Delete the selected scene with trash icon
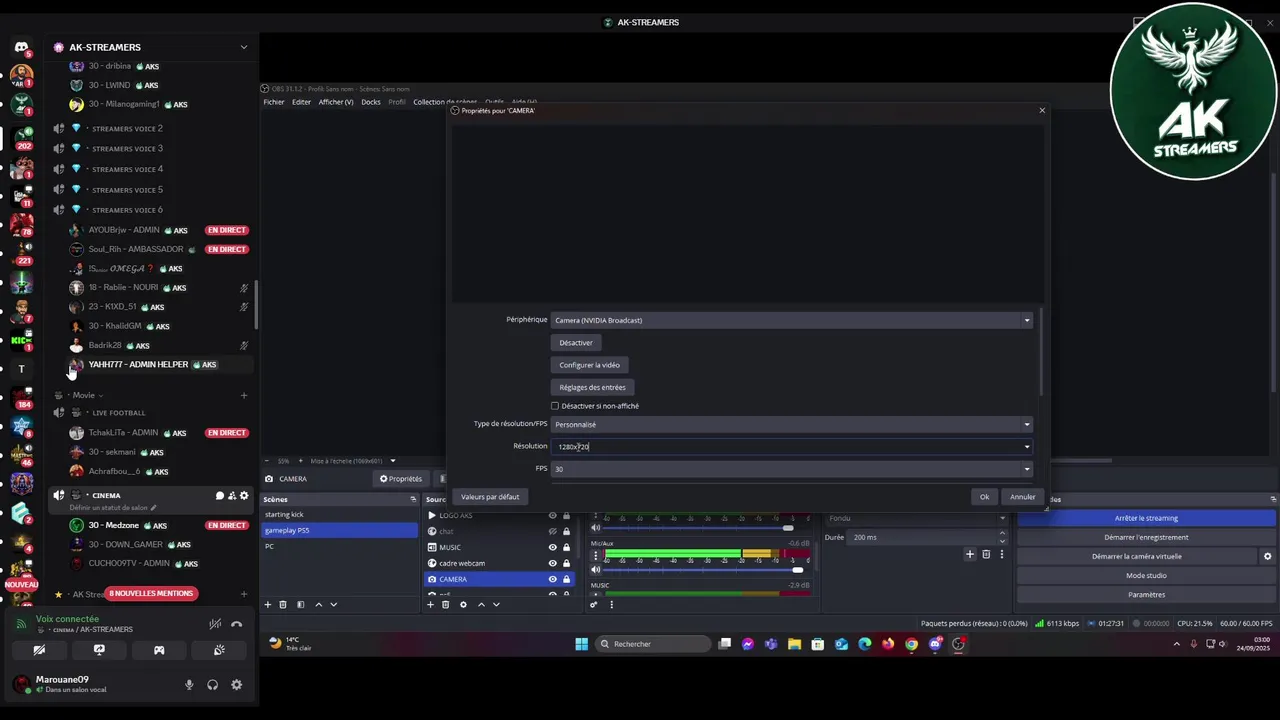 [x=283, y=604]
